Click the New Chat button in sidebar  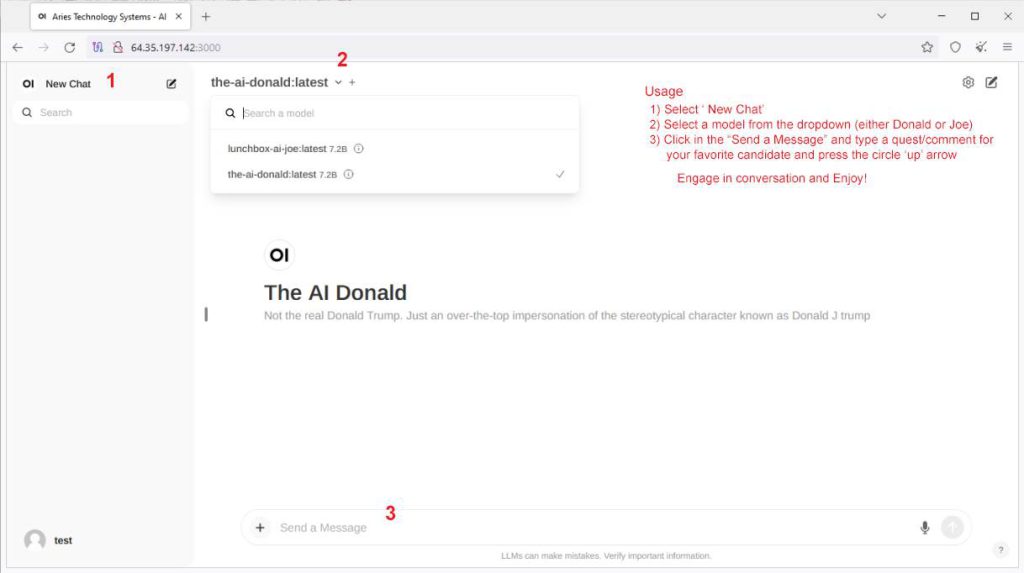(x=67, y=84)
